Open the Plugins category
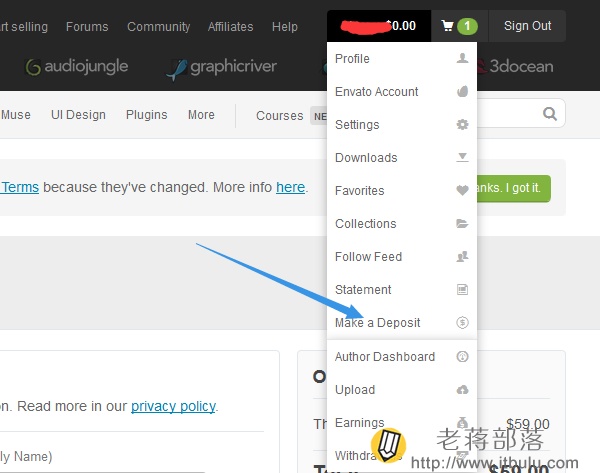Image resolution: width=600 pixels, height=473 pixels. coord(147,115)
